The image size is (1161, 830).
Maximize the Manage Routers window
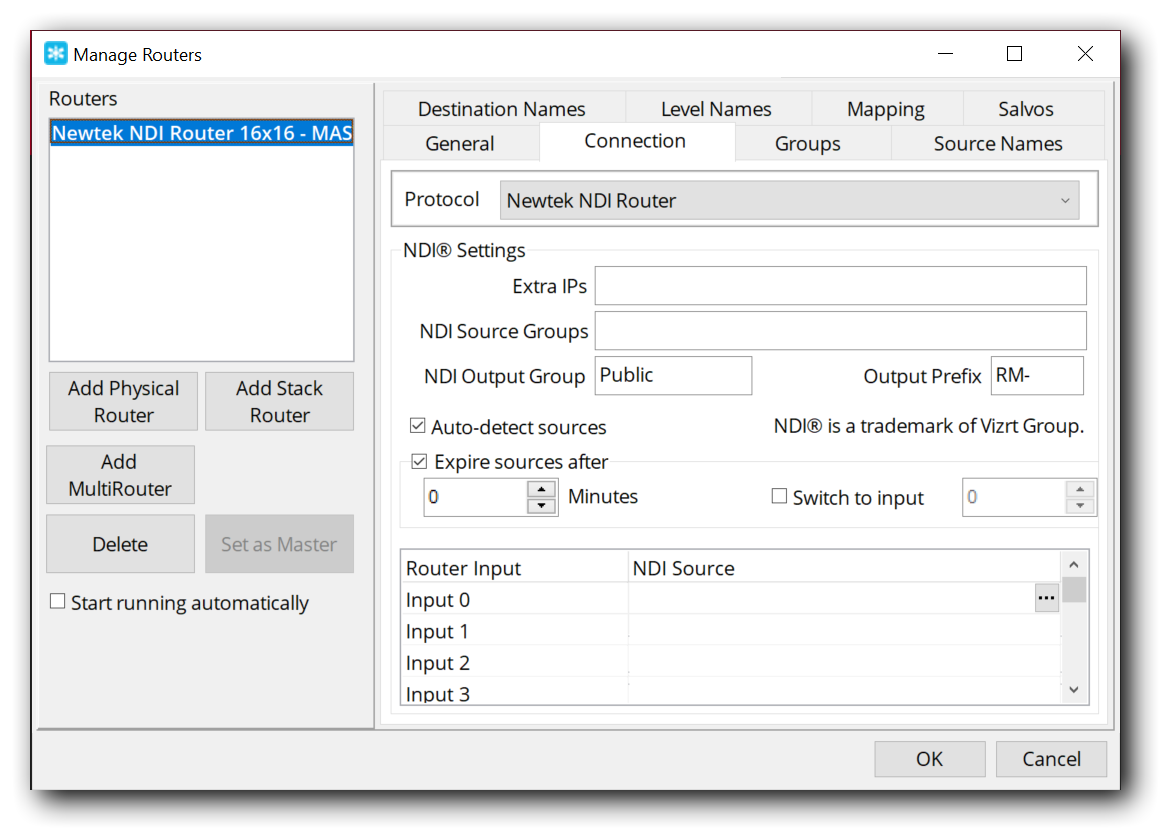[x=1014, y=54]
